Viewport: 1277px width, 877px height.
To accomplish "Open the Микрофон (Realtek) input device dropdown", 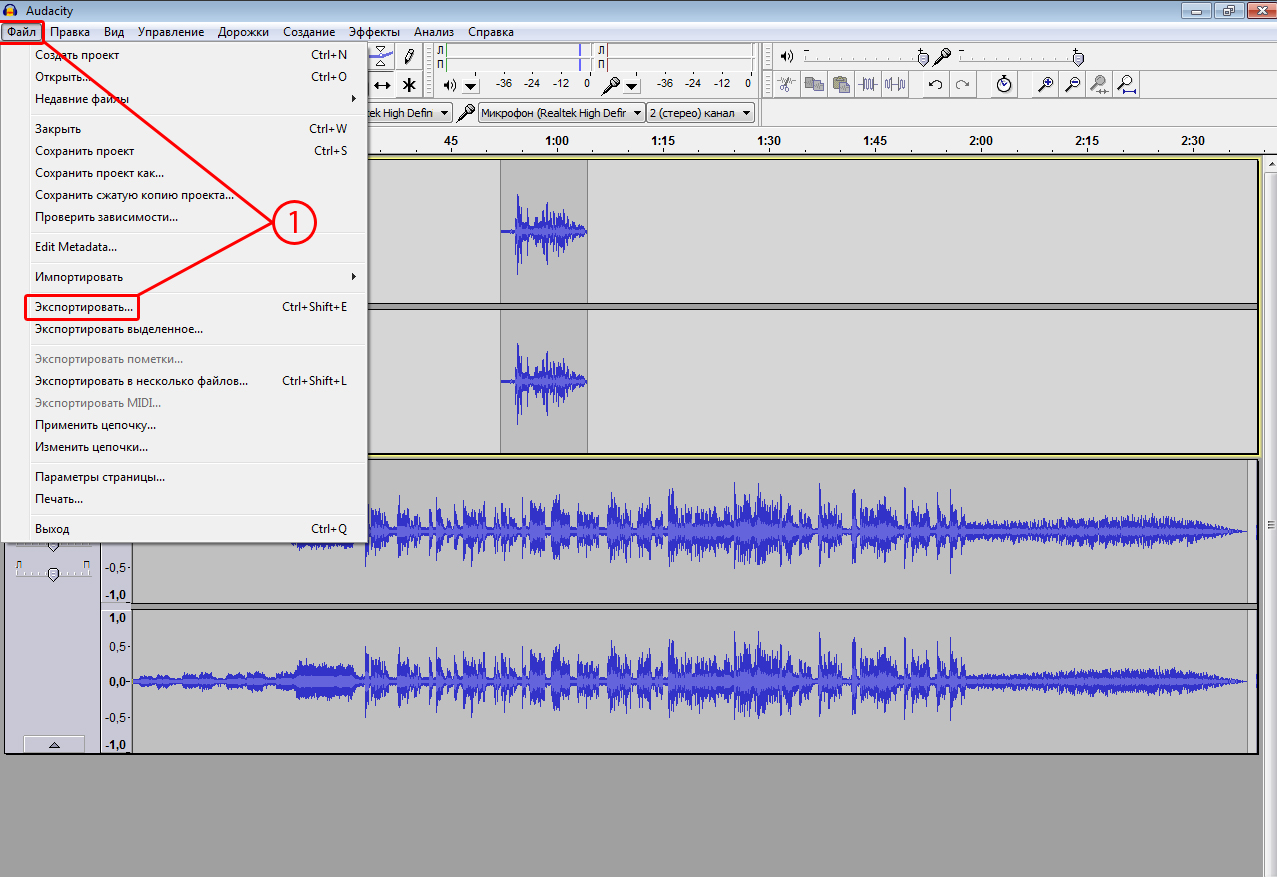I will [560, 113].
